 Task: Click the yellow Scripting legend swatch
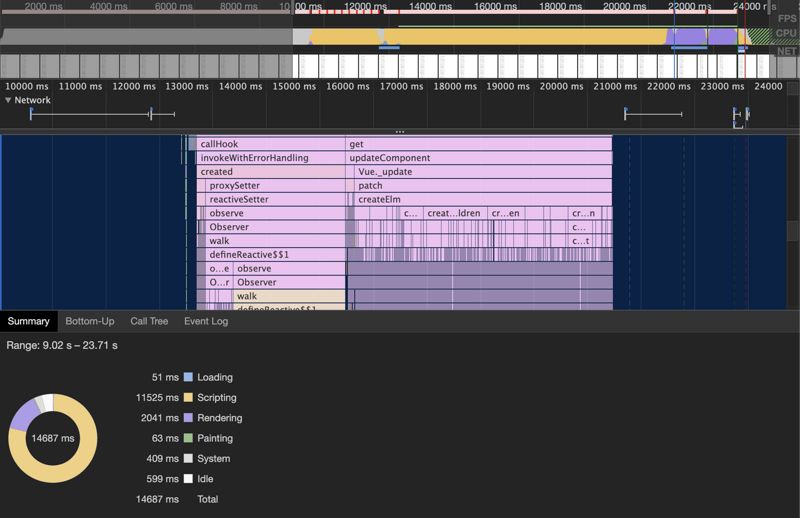point(188,398)
